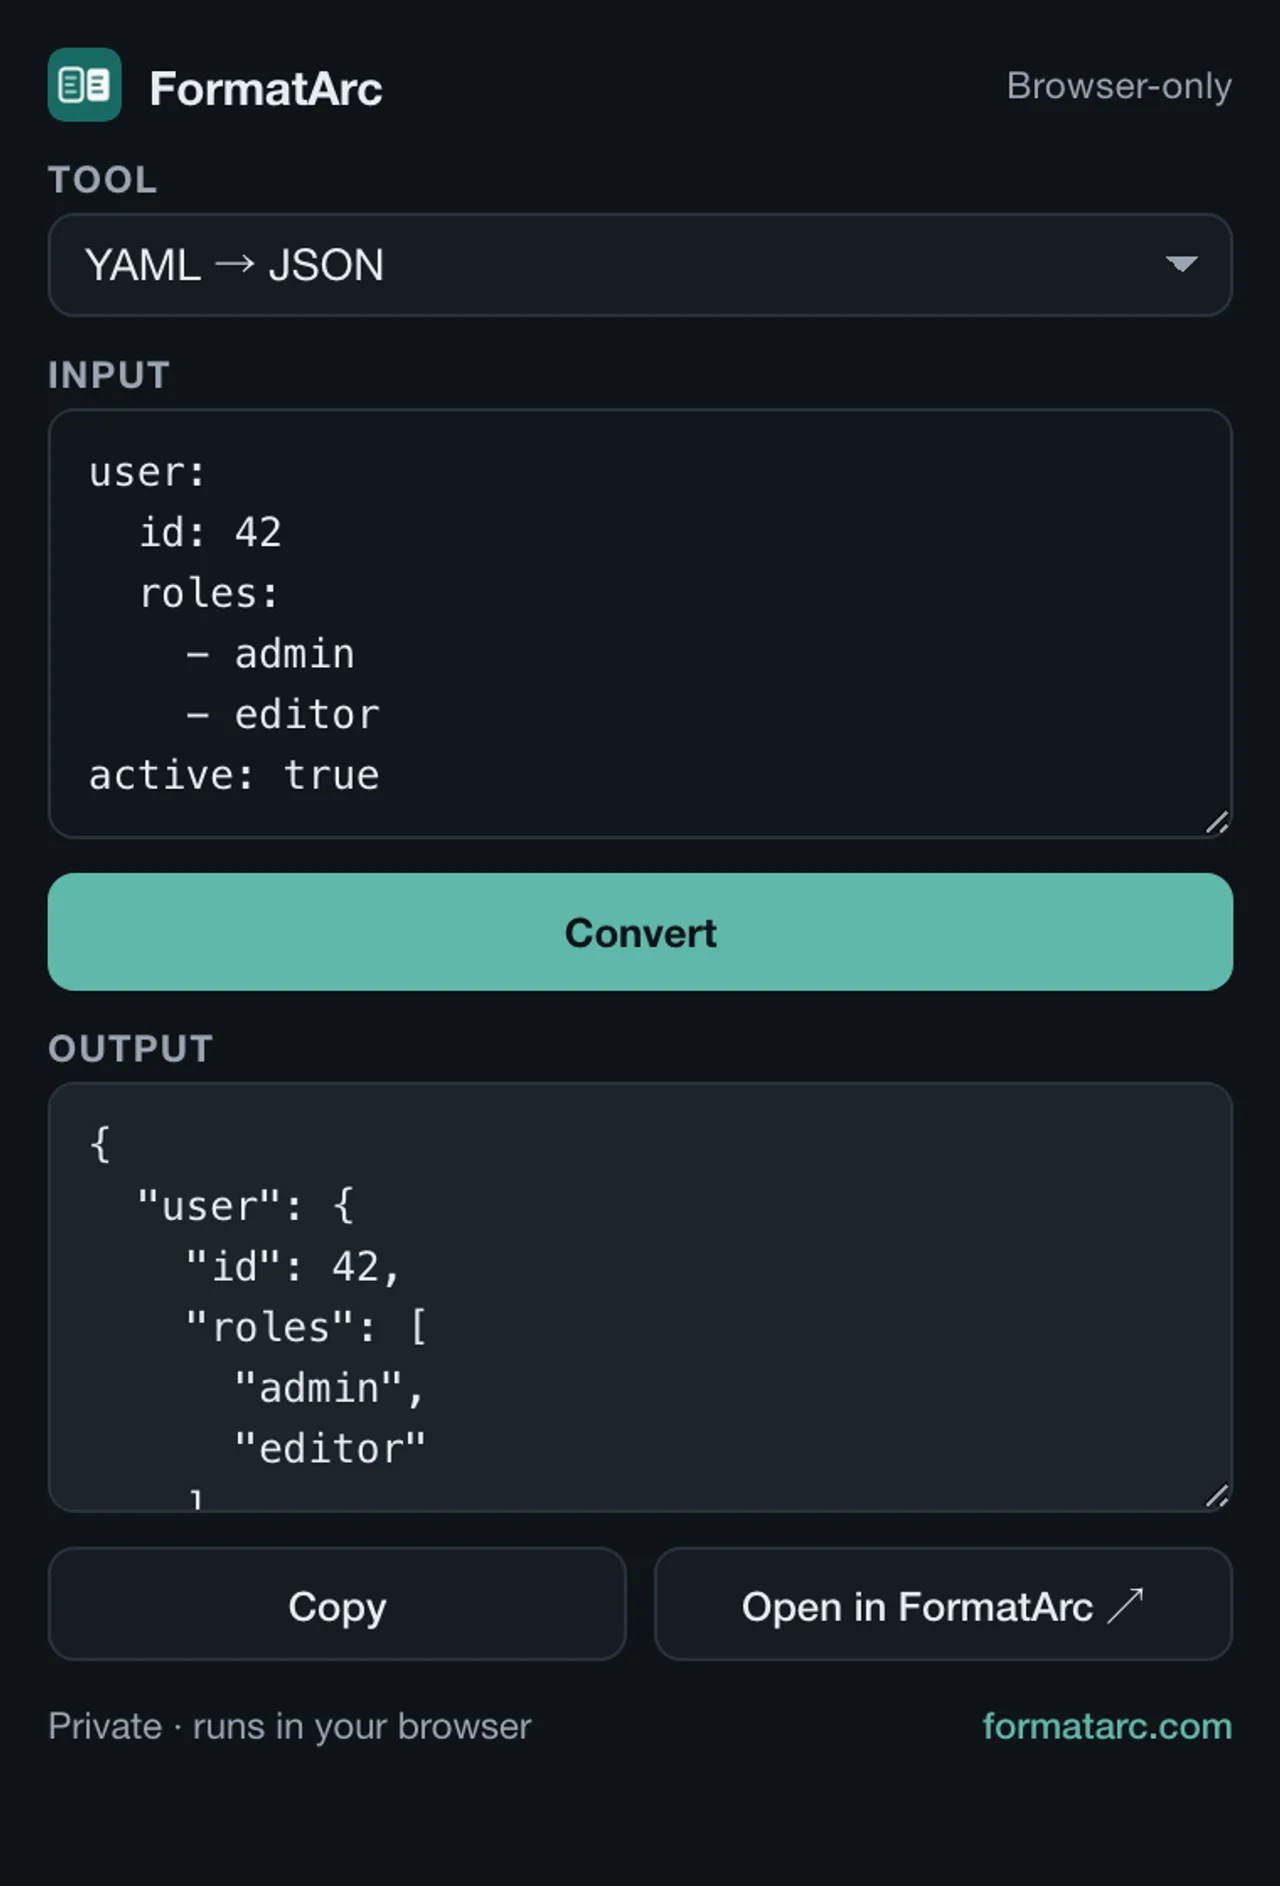
Task: Click the arrow icon on Open in FormatArc
Action: 1125,1606
